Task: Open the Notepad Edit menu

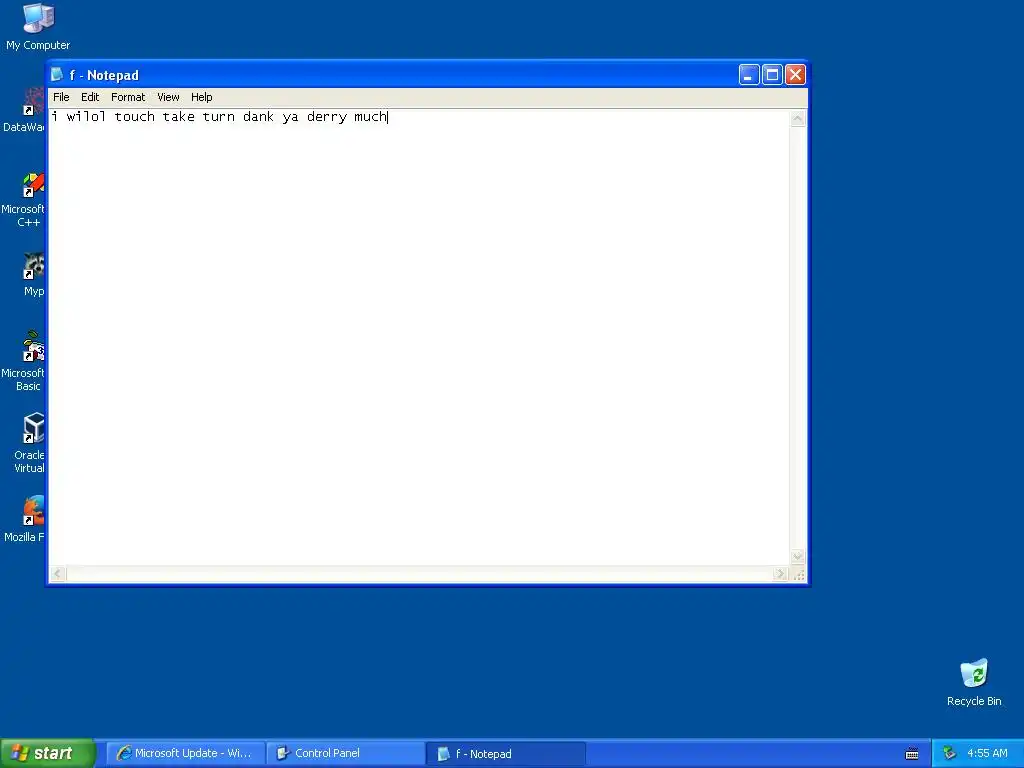Action: pyautogui.click(x=90, y=97)
